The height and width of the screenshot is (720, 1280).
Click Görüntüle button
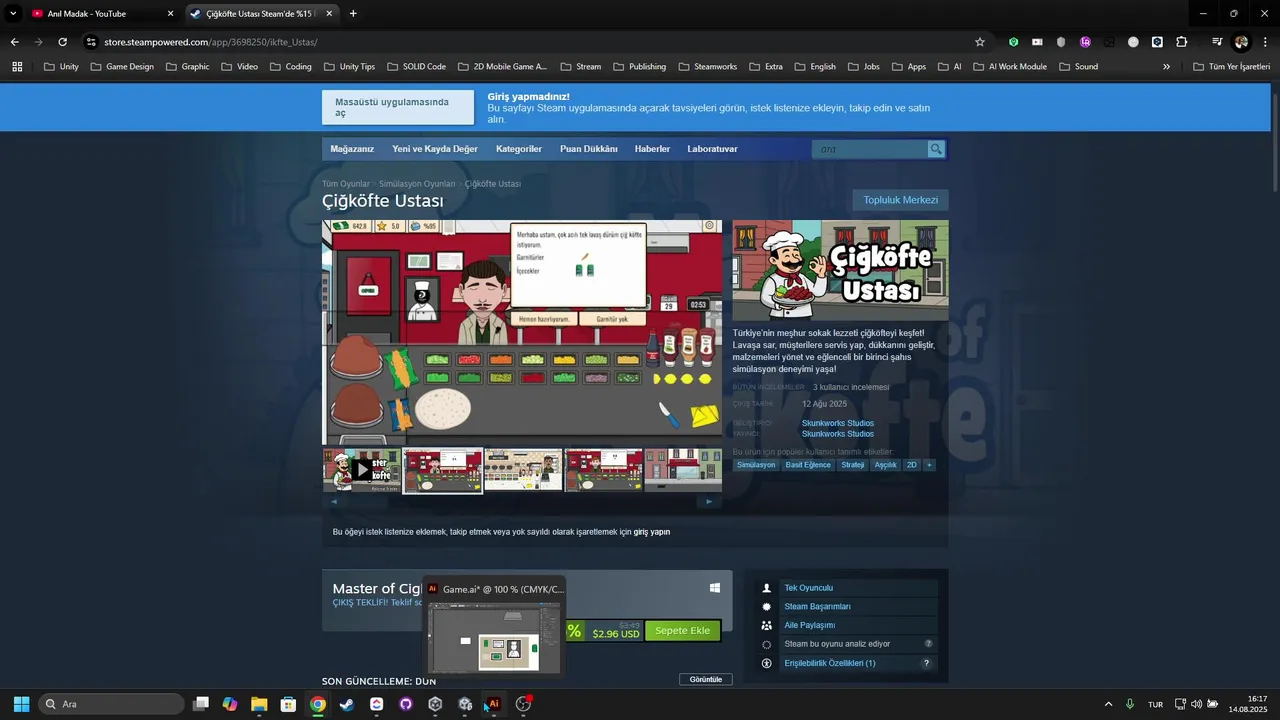point(706,679)
